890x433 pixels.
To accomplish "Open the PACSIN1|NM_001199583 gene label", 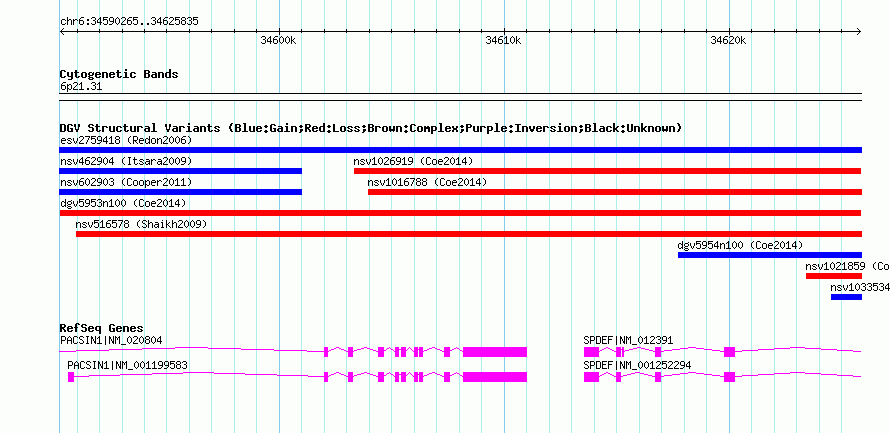I will point(127,365).
